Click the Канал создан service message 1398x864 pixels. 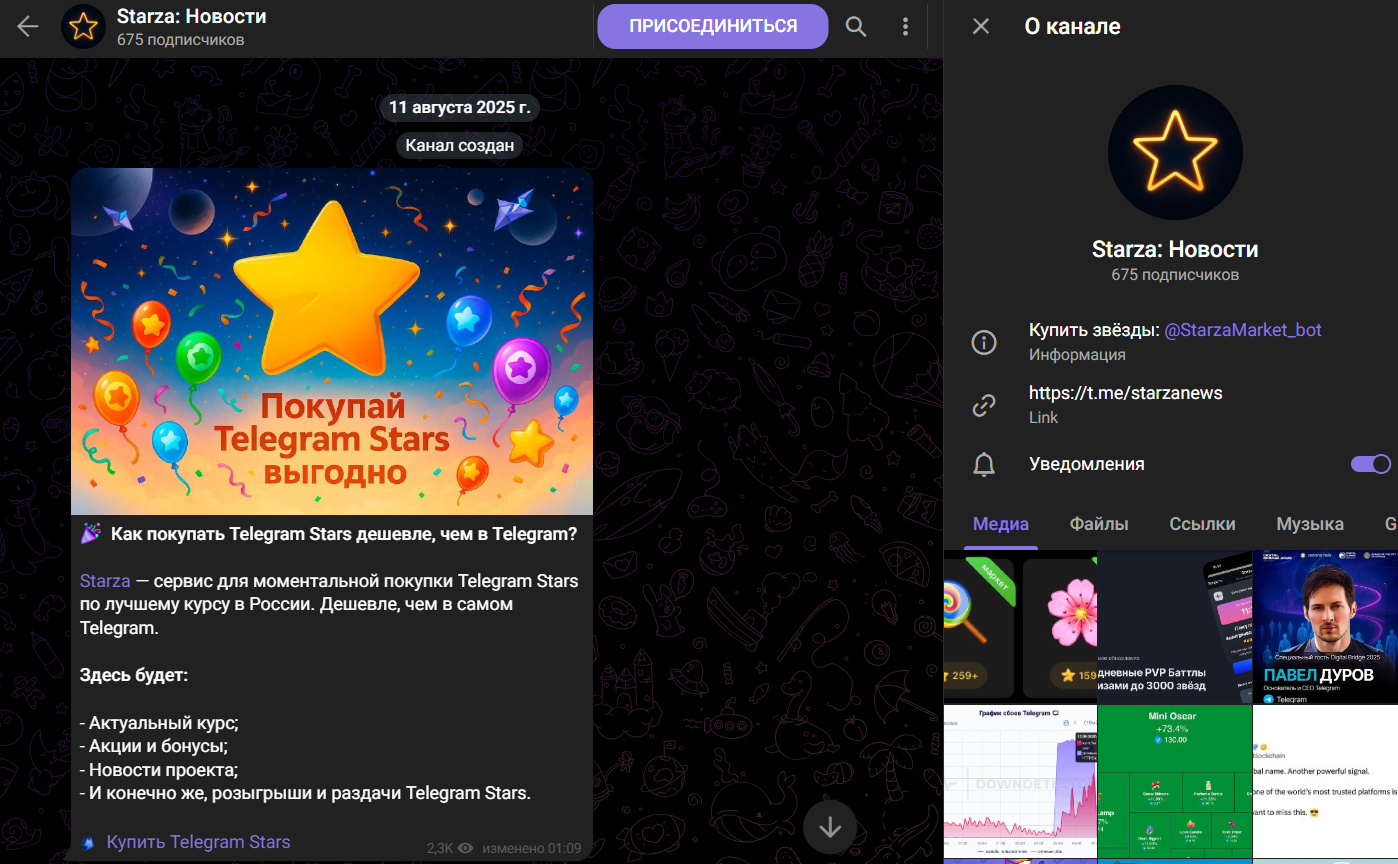460,145
